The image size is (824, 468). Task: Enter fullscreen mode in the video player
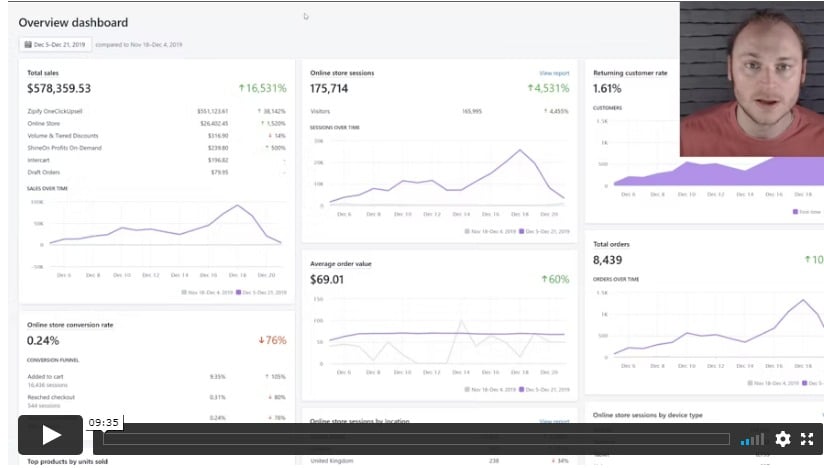[x=806, y=439]
